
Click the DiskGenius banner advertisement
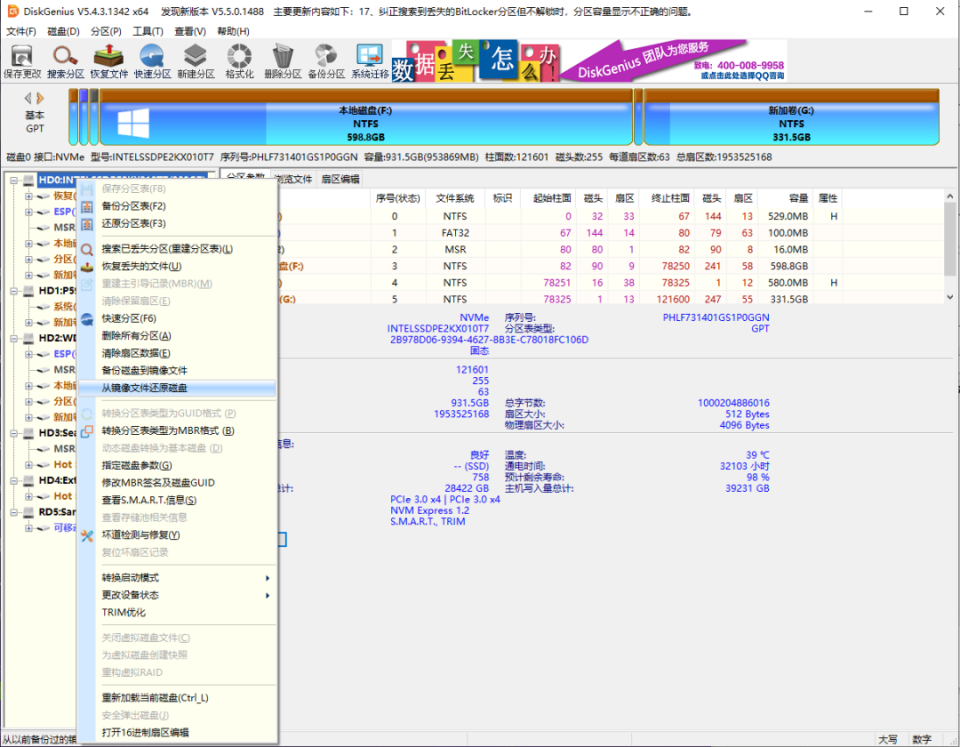[589, 61]
